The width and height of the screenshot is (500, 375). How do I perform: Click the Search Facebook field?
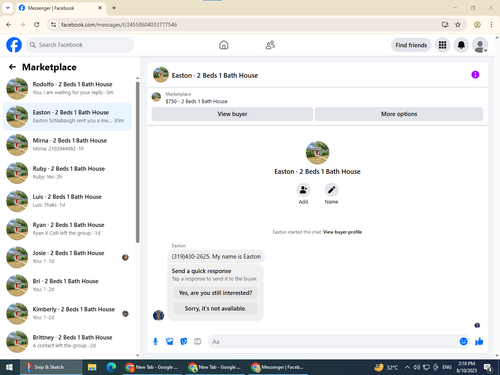(x=80, y=45)
